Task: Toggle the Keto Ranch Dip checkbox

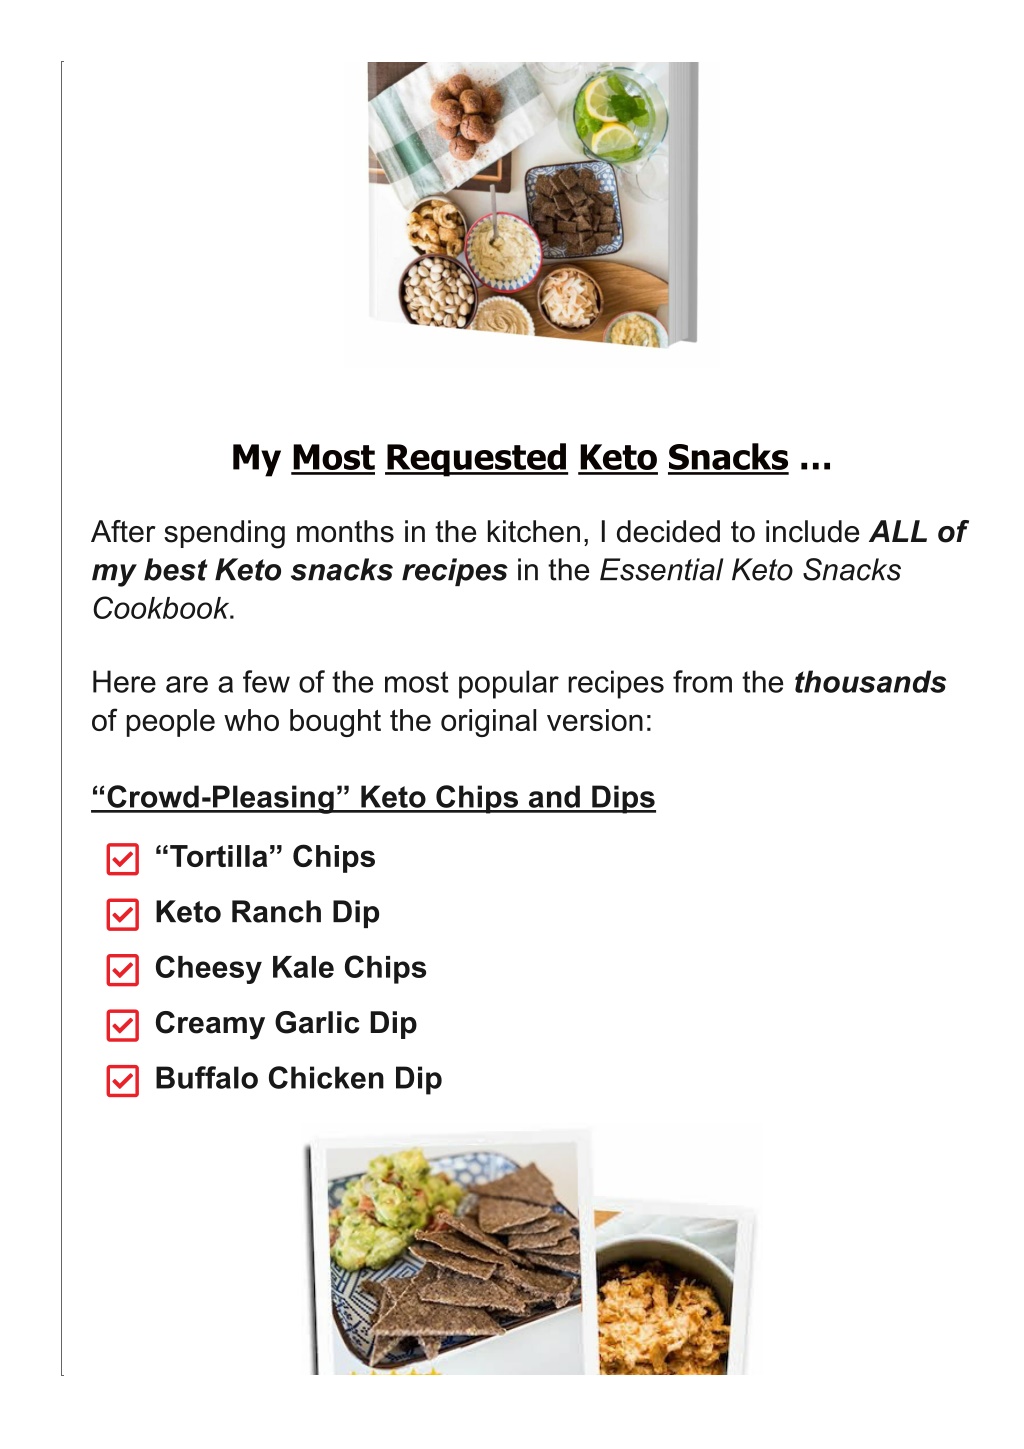Action: click(122, 914)
